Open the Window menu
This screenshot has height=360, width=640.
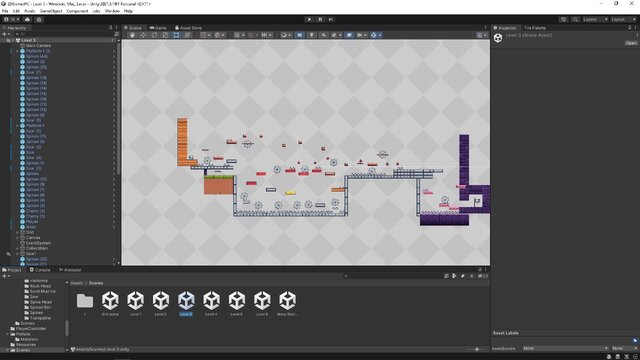pyautogui.click(x=113, y=11)
